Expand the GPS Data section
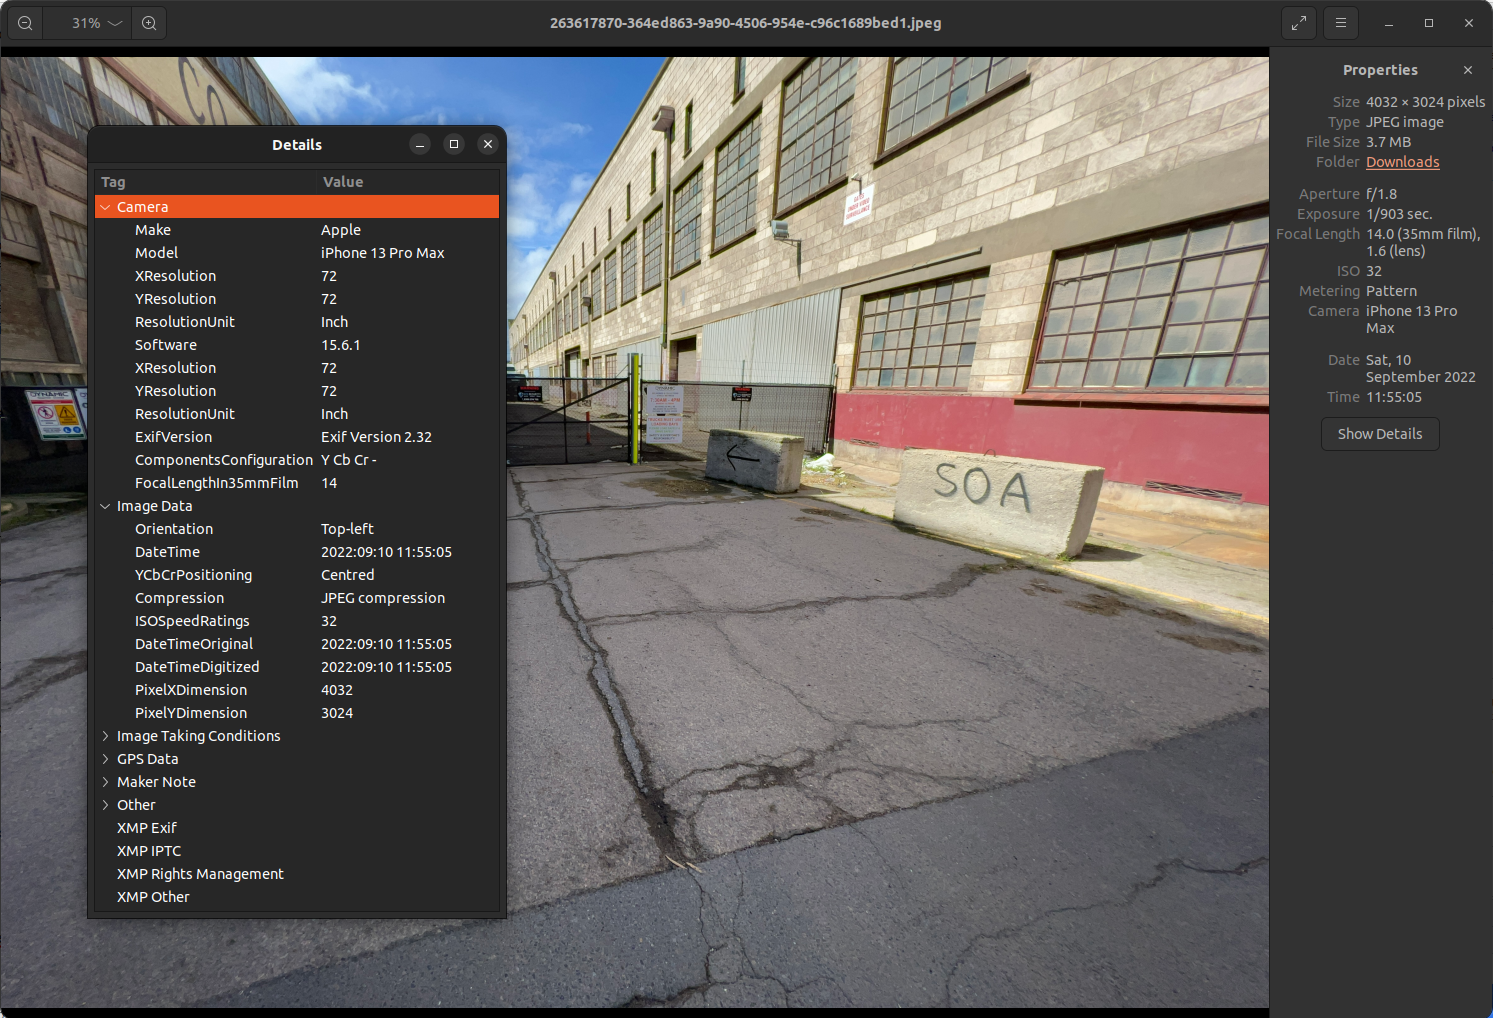The height and width of the screenshot is (1018, 1493). click(105, 758)
